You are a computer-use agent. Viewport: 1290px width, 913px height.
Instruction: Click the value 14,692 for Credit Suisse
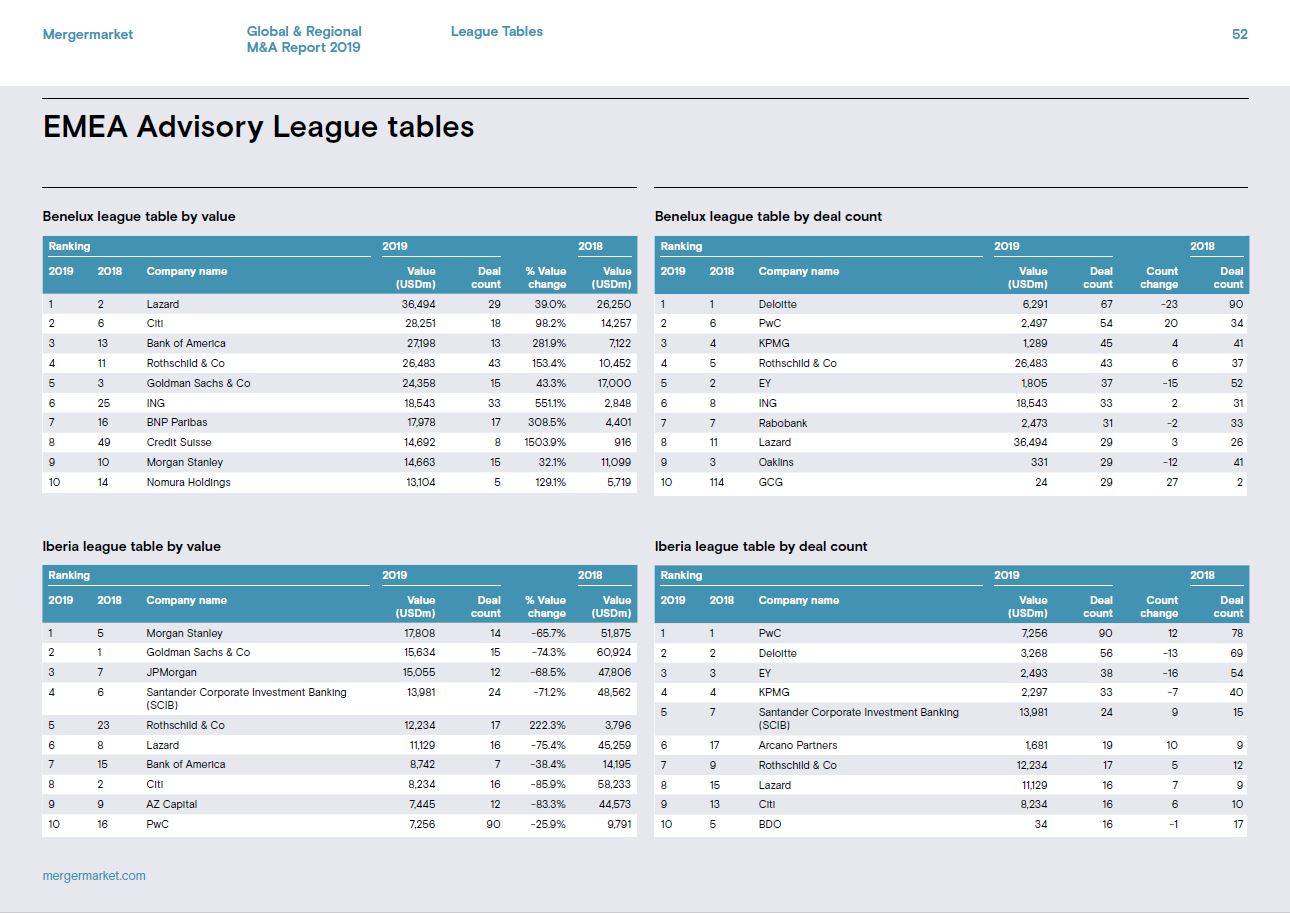[x=419, y=442]
